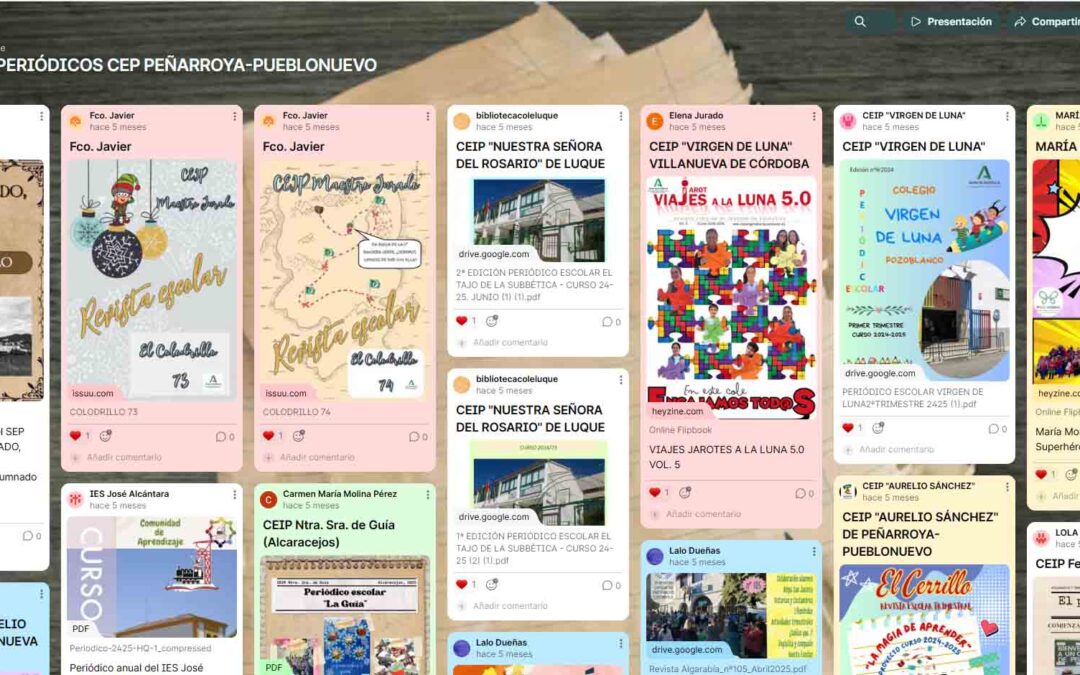Viewport: 1080px width, 675px height.
Task: Click bibliotecacoleluque avatar on 2ª edición post
Action: tap(461, 121)
